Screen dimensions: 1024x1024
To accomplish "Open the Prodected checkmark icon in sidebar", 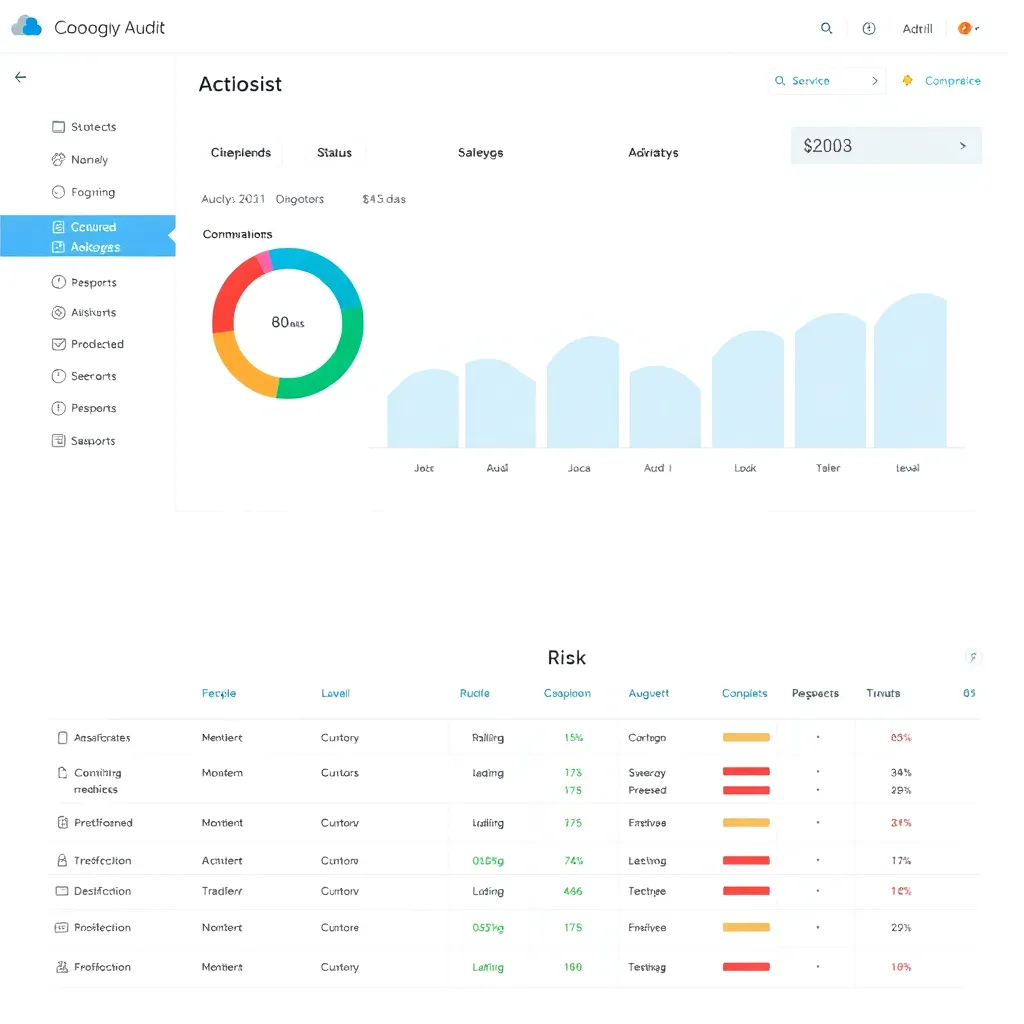I will tap(60, 344).
